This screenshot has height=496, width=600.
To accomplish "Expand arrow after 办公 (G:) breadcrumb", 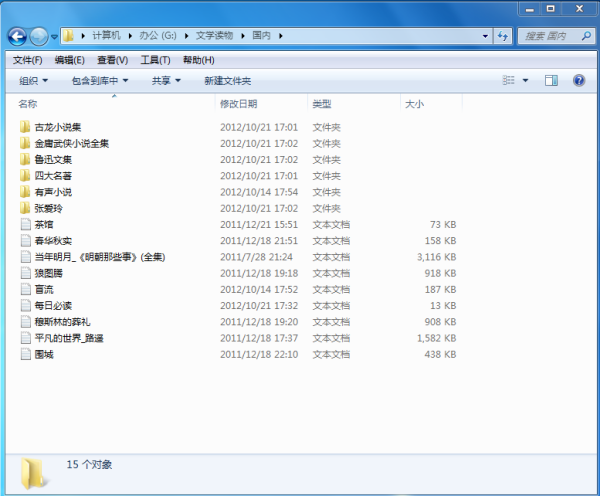I will point(187,36).
